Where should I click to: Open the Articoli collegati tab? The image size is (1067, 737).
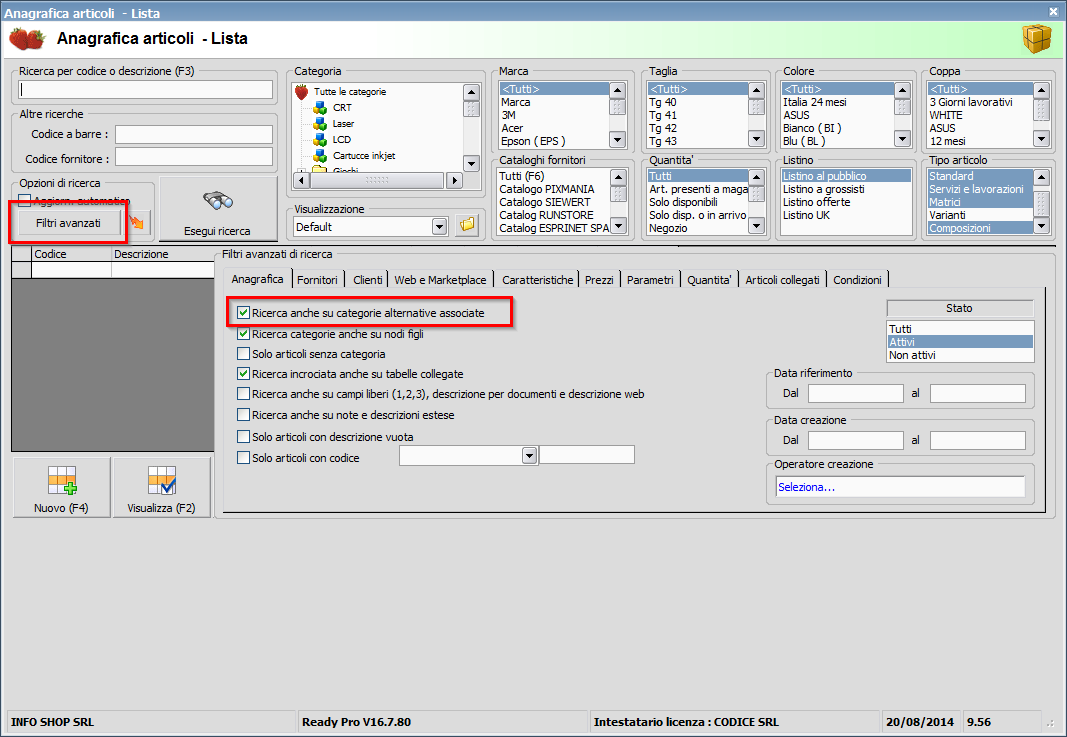(783, 280)
